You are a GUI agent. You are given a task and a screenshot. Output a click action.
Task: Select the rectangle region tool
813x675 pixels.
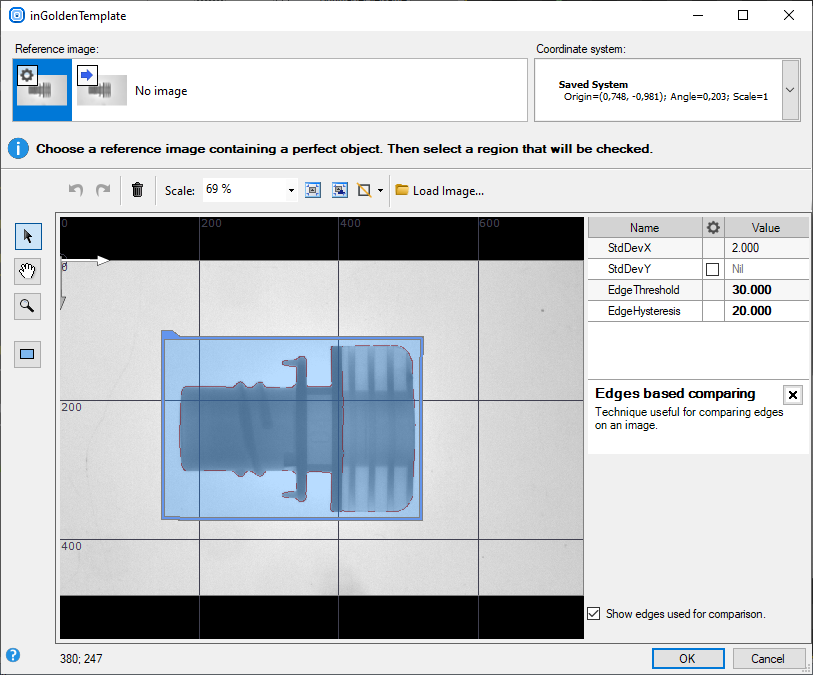pyautogui.click(x=28, y=354)
